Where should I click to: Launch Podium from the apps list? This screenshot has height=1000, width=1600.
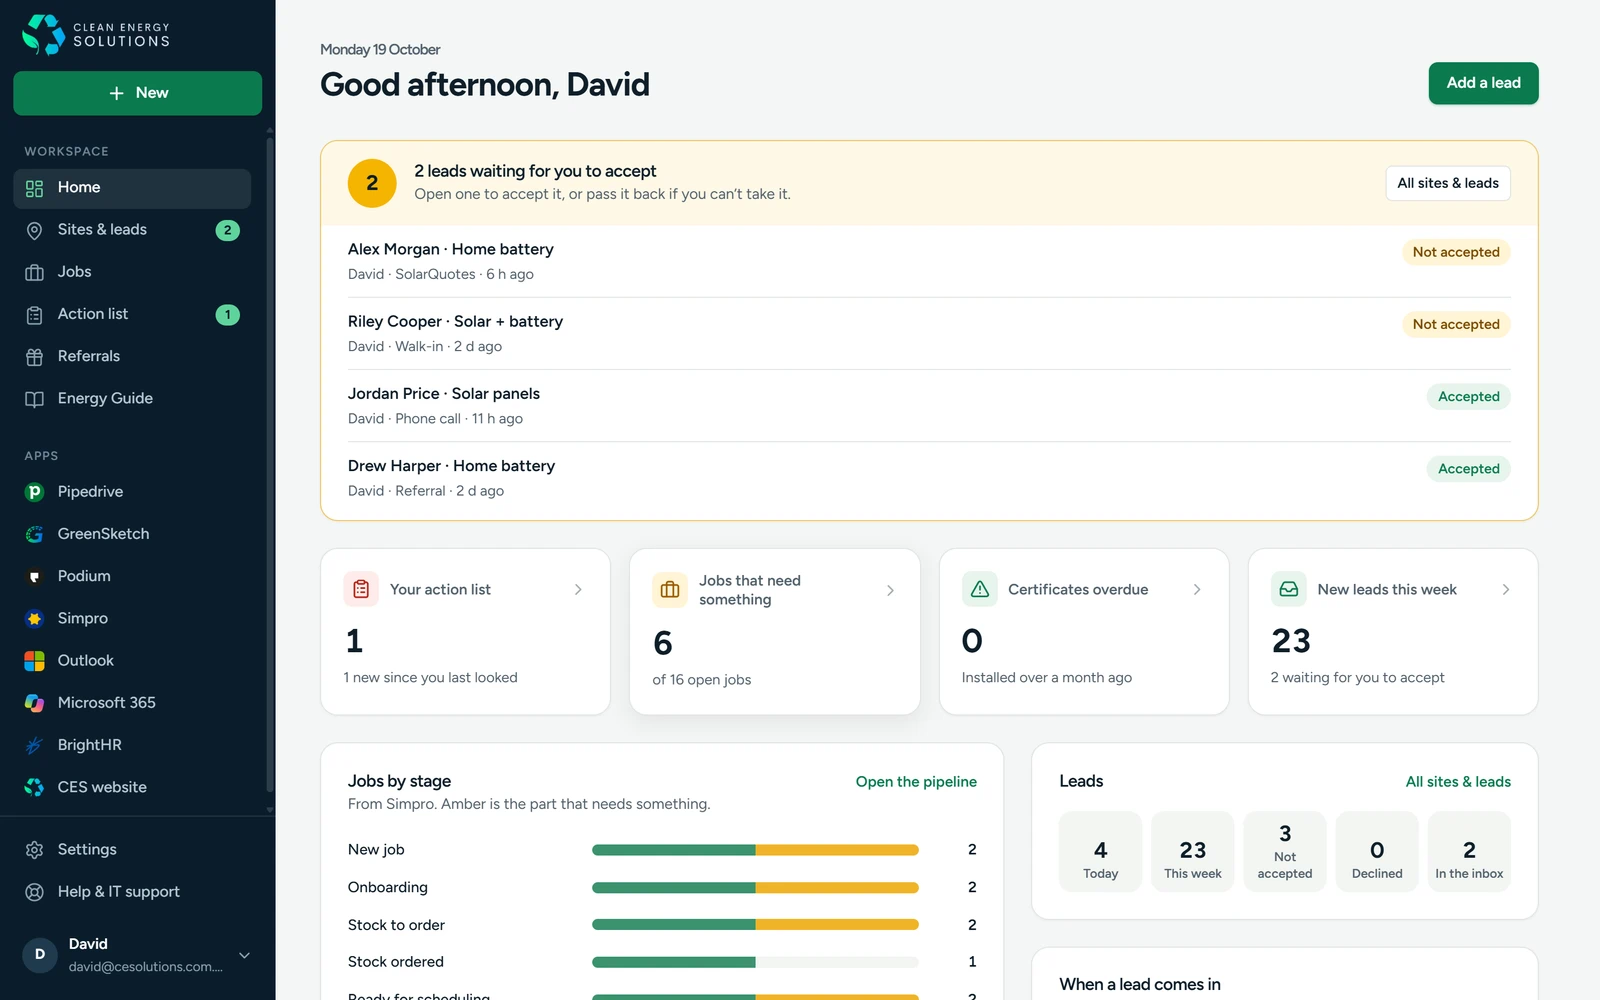[x=34, y=576]
